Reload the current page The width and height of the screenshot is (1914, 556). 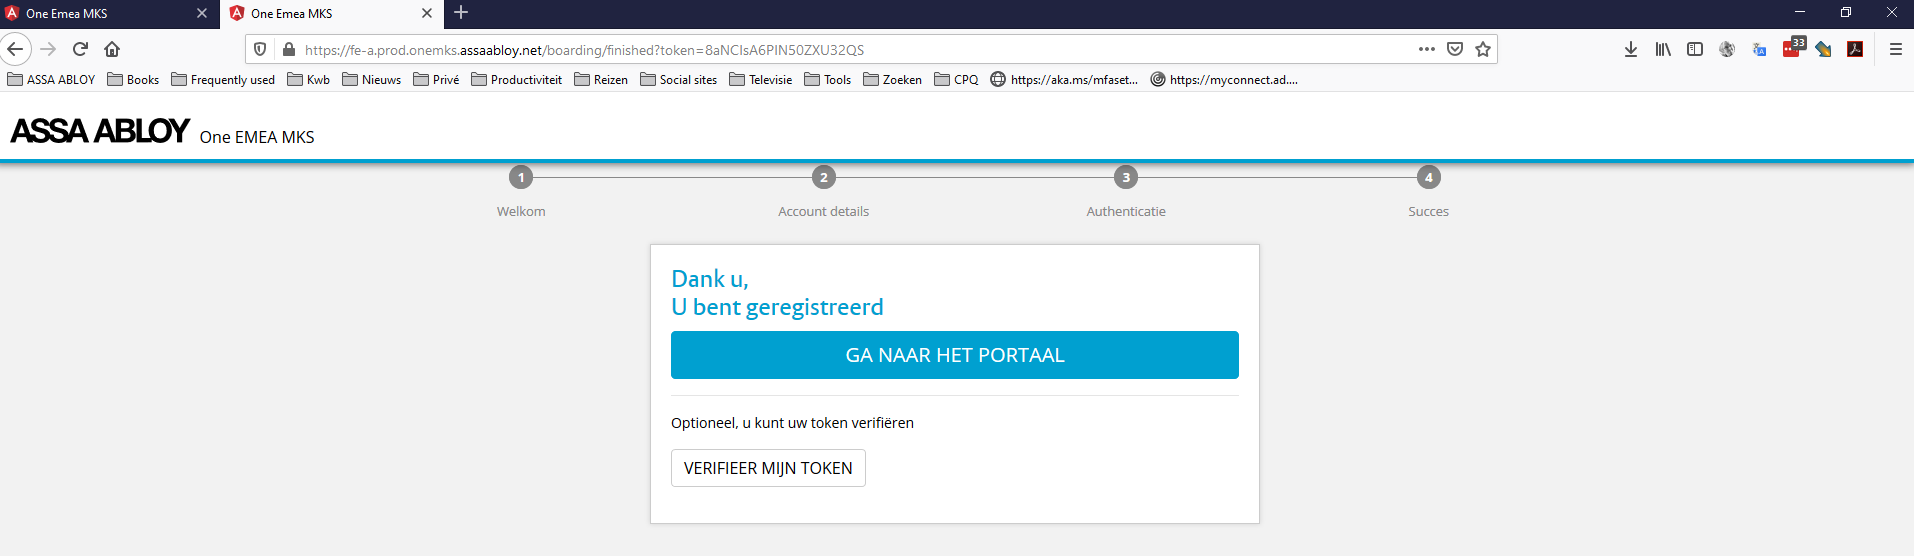80,49
